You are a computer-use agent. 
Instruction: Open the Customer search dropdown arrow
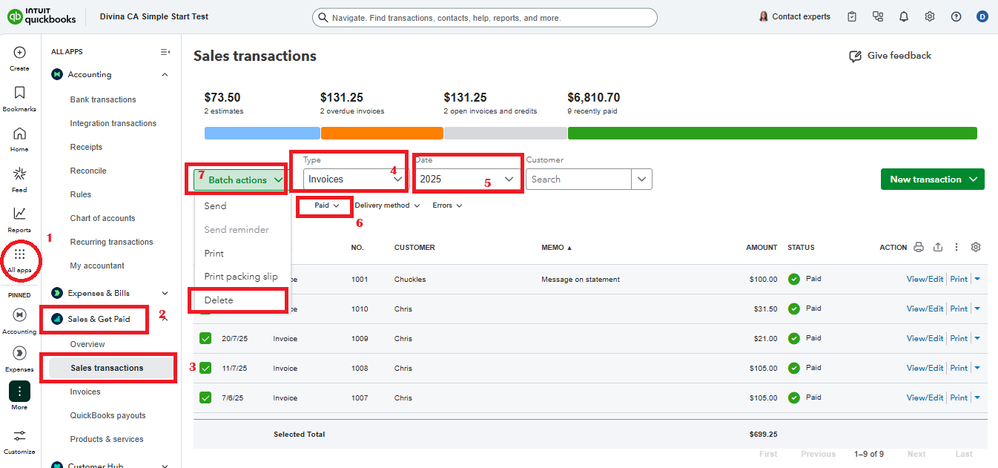[x=642, y=180]
